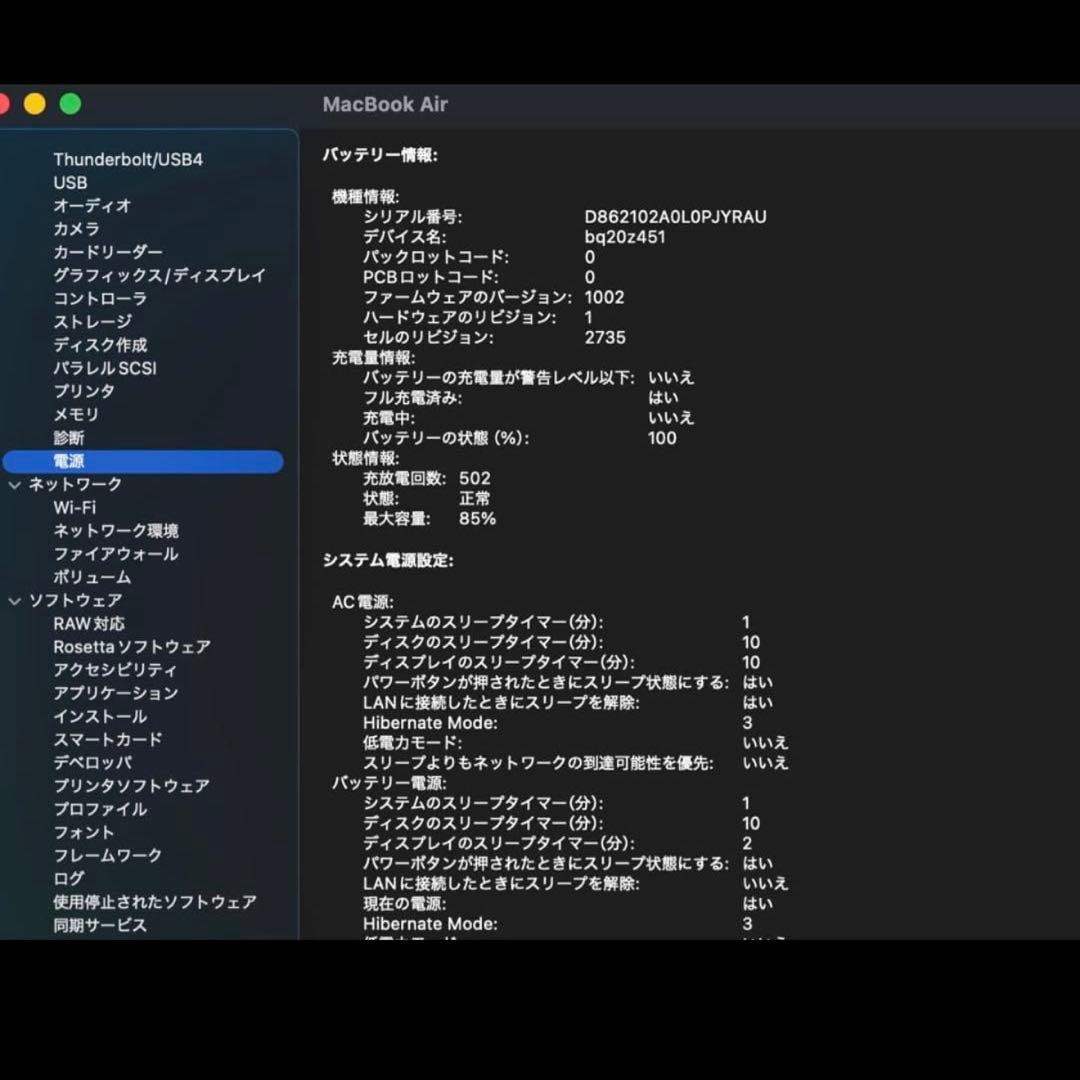Click the 現在の電源 row label
1080x1080 pixels.
[x=404, y=904]
